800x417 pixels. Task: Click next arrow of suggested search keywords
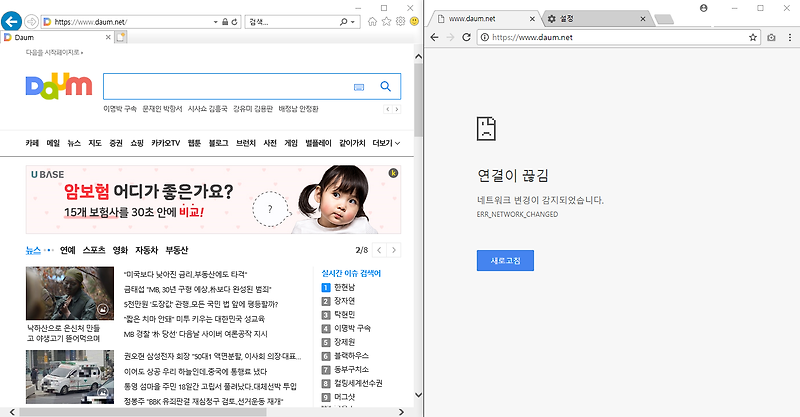click(x=396, y=109)
